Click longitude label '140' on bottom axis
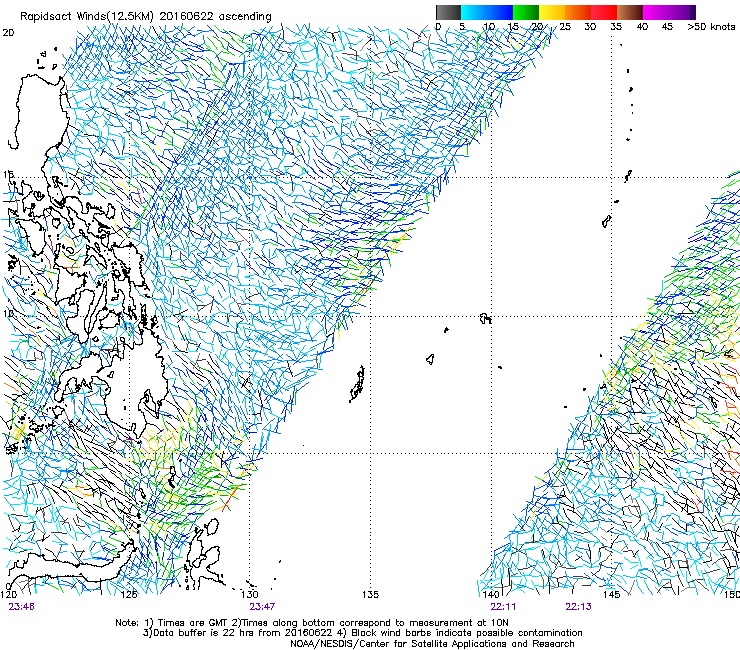Viewport: 740px width, 650px height. (491, 594)
